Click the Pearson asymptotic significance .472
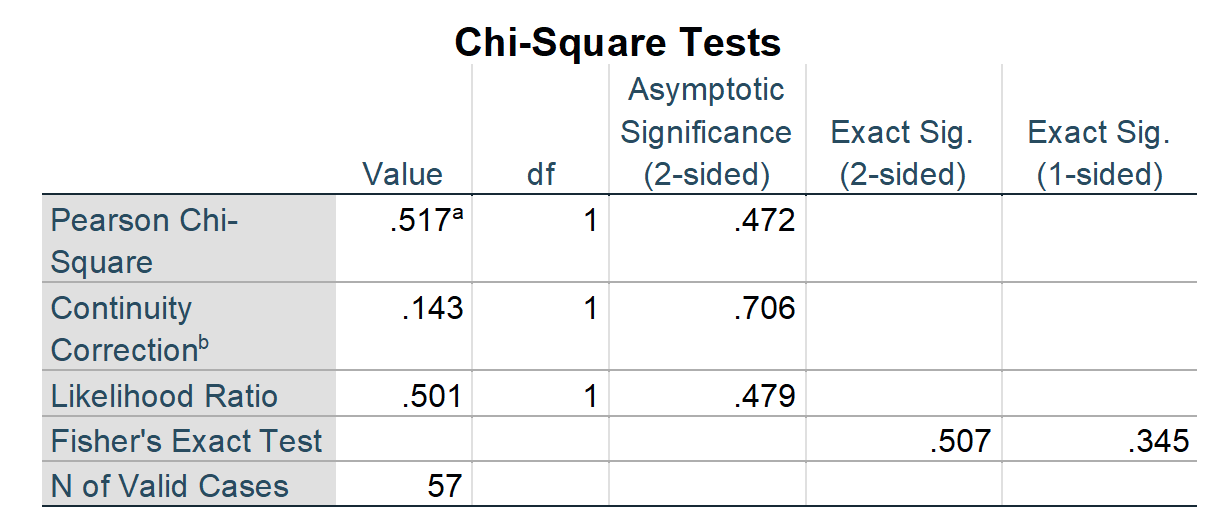This screenshot has height=518, width=1214. coord(764,220)
